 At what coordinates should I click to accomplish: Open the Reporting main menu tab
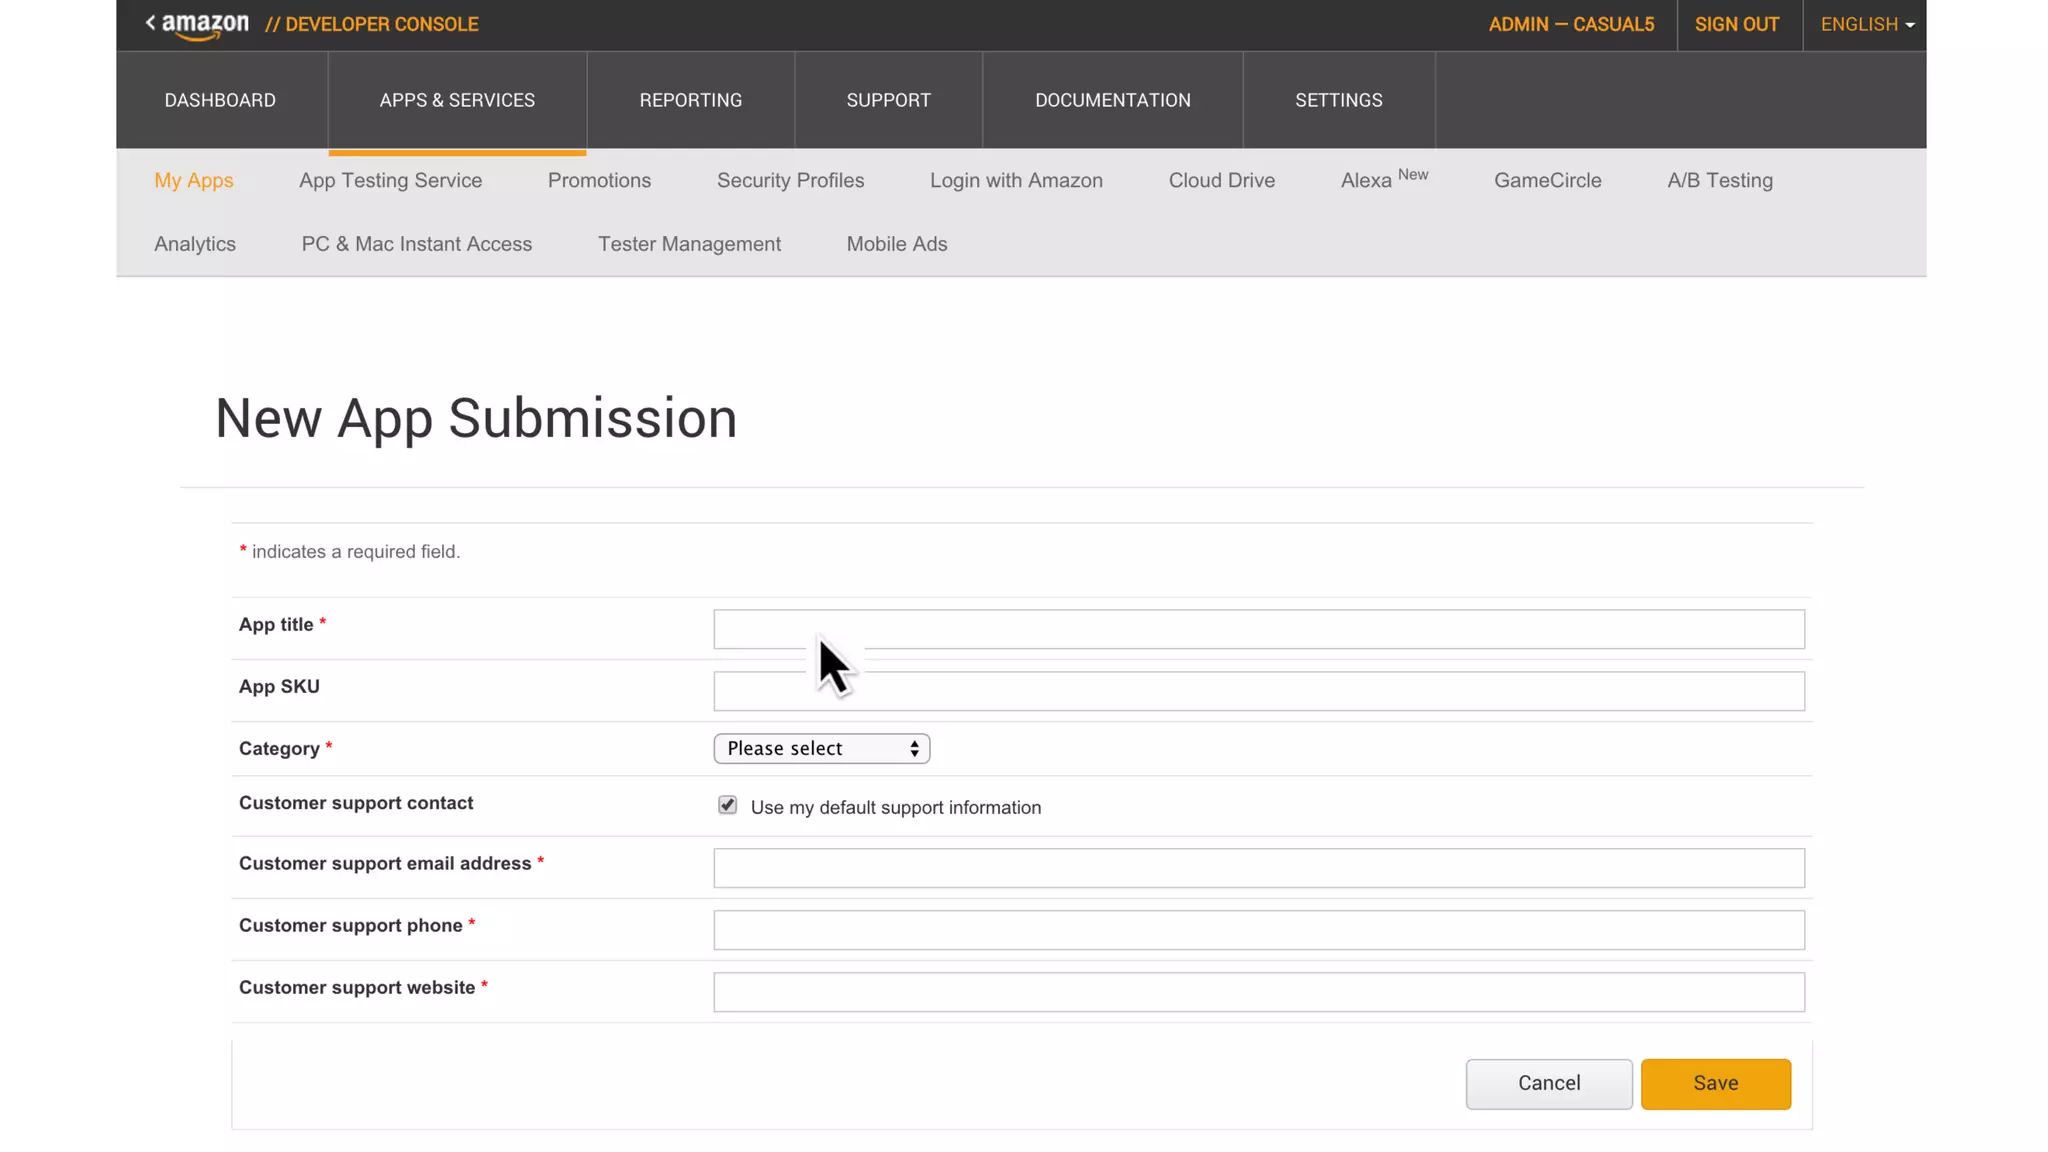click(690, 100)
